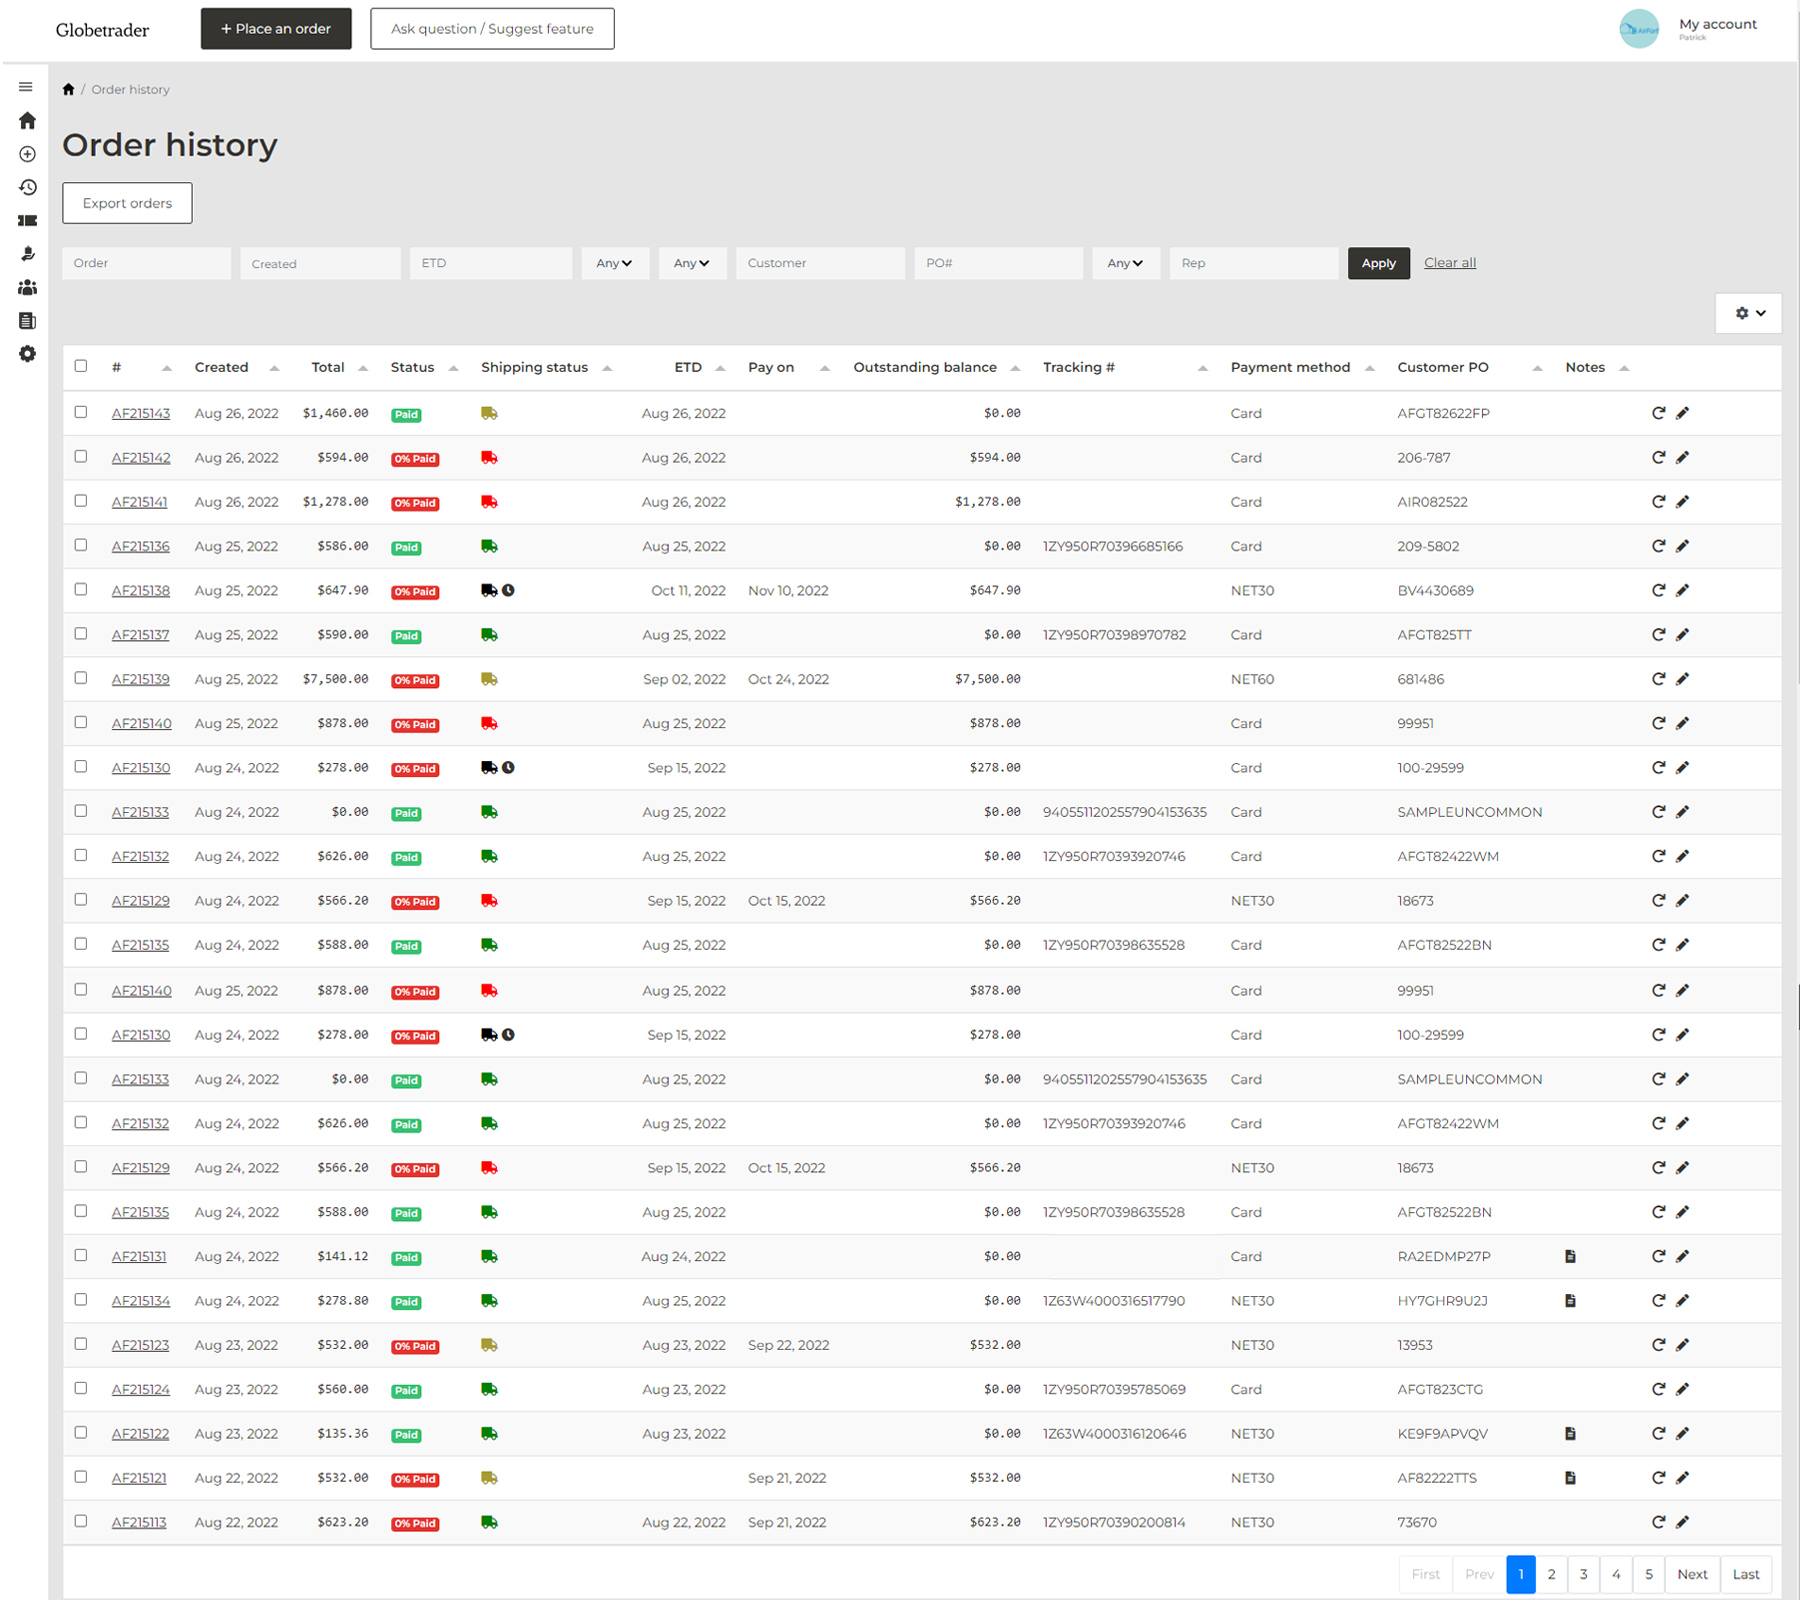This screenshot has width=1800, height=1600.
Task: Select checkbox for order AF215113
Action: 81,1521
